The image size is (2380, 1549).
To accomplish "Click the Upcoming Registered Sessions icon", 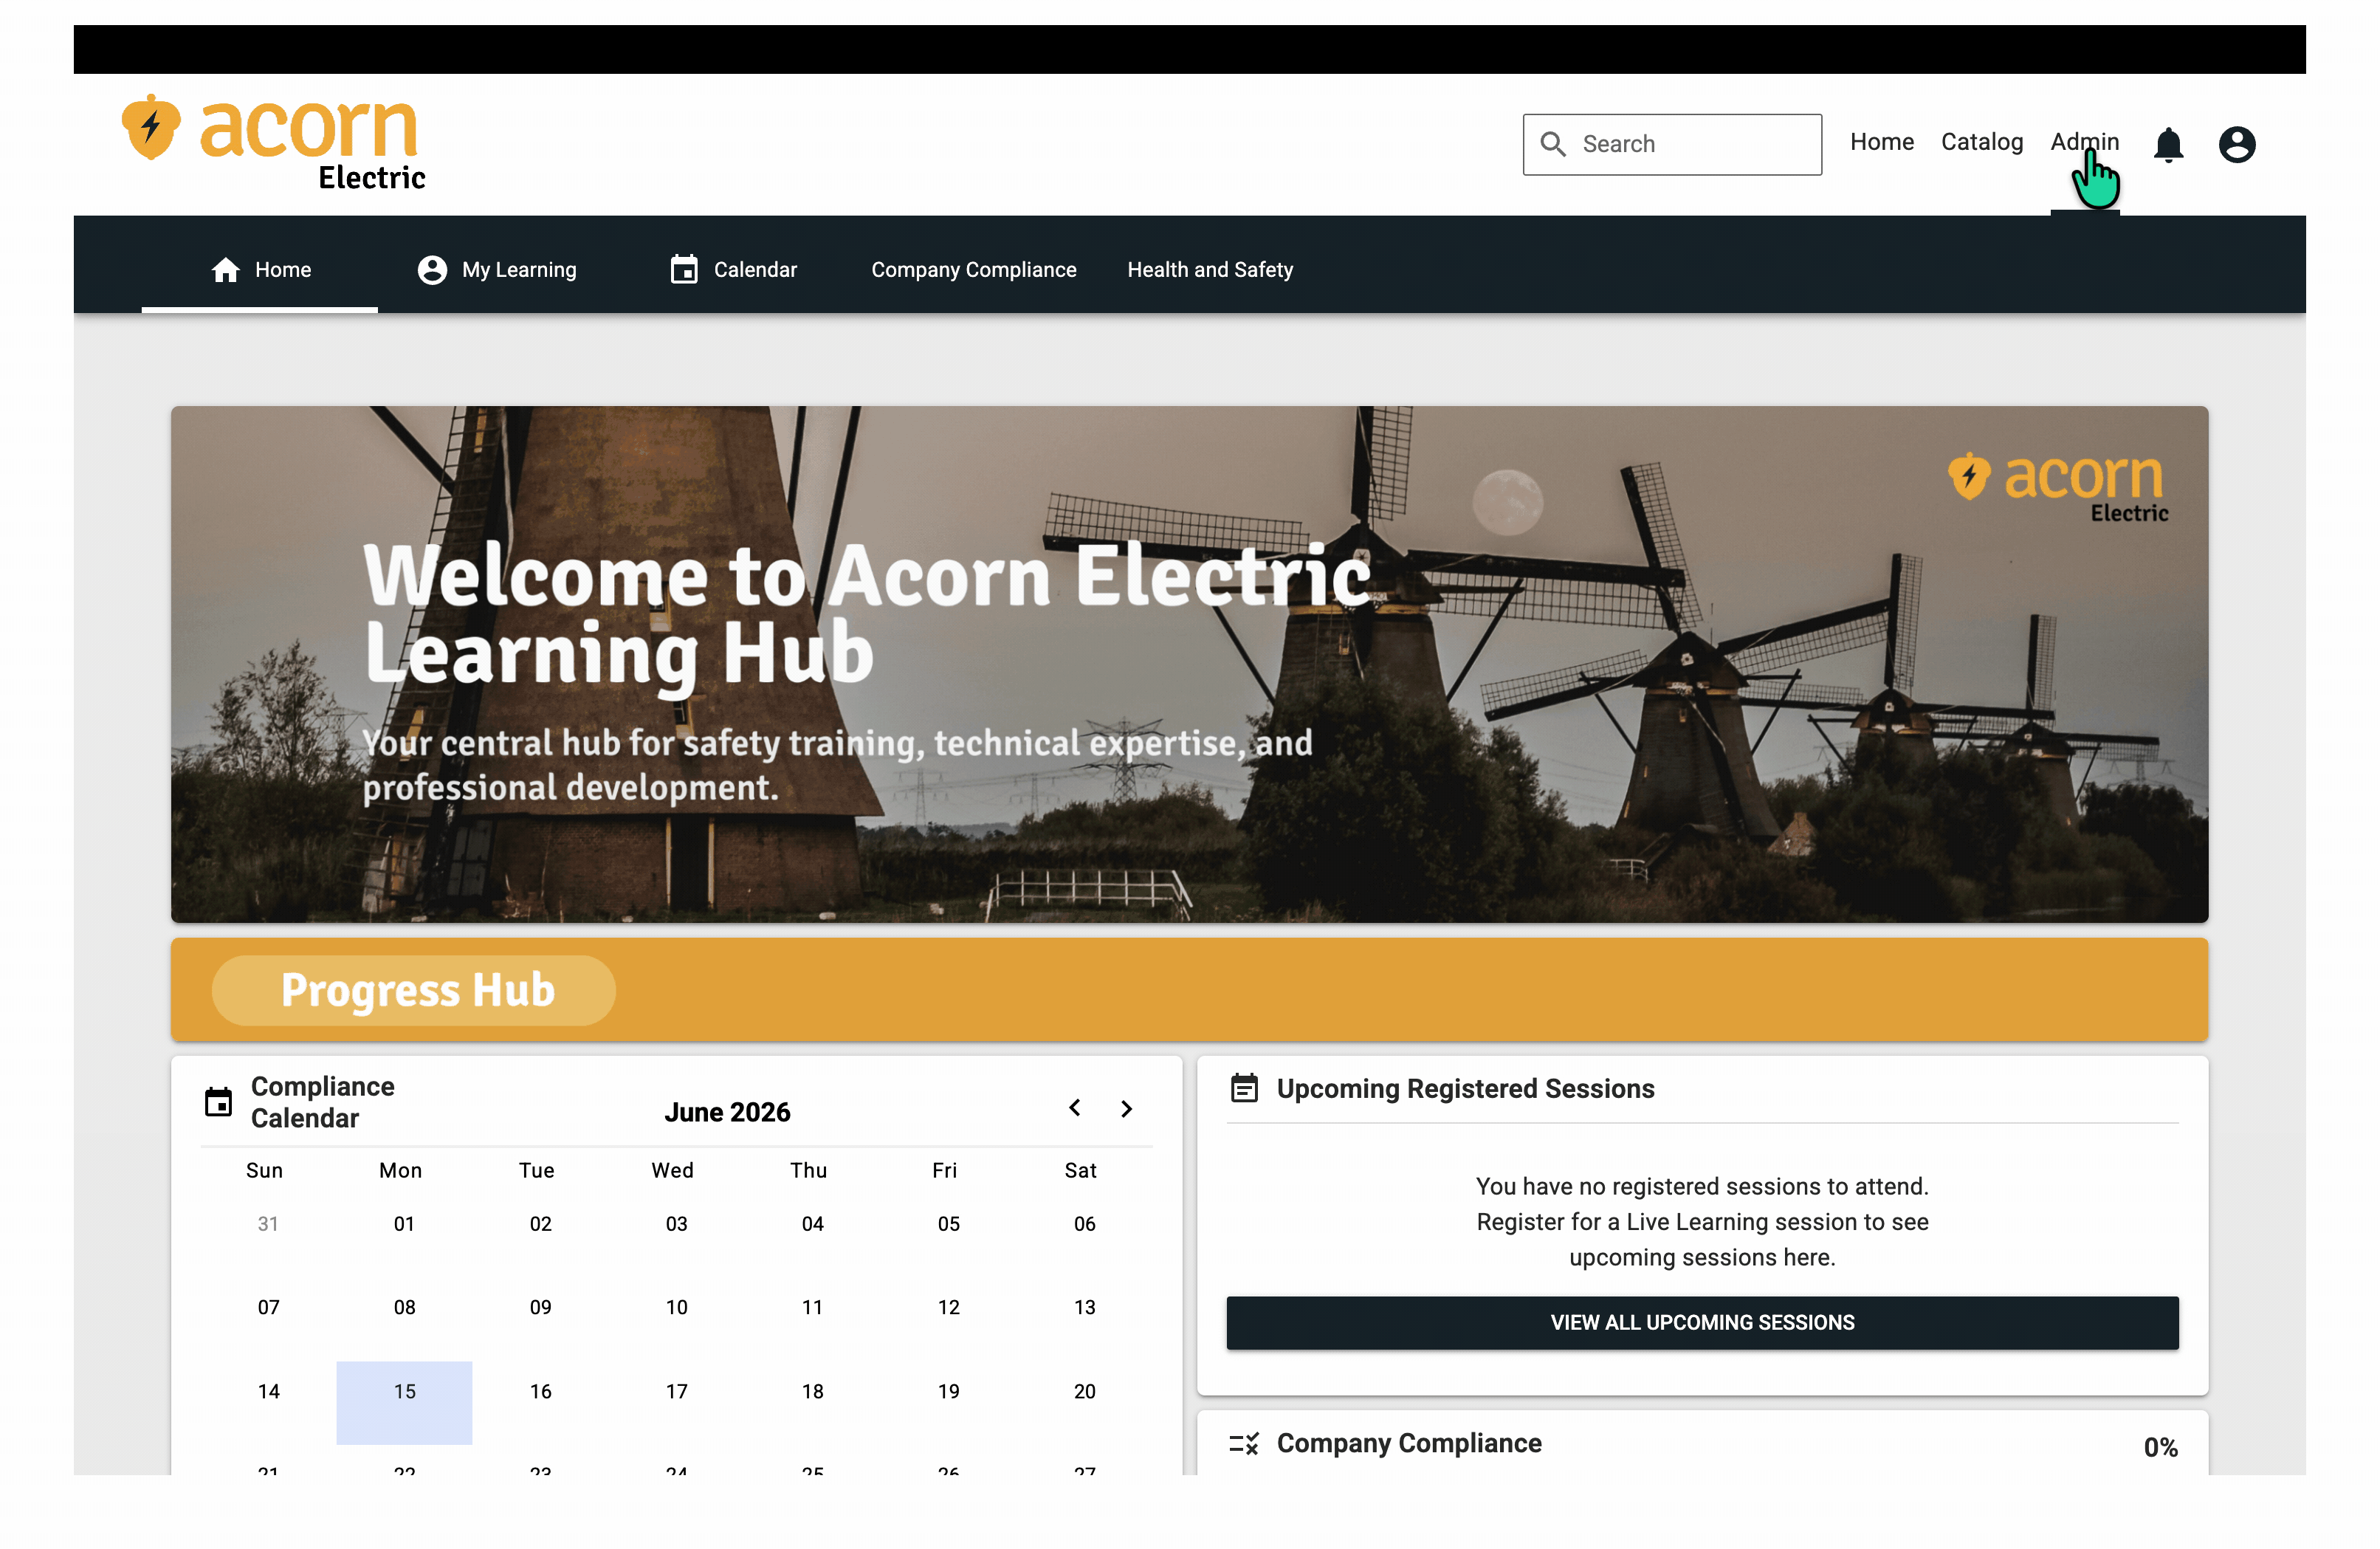I will click(x=1244, y=1088).
